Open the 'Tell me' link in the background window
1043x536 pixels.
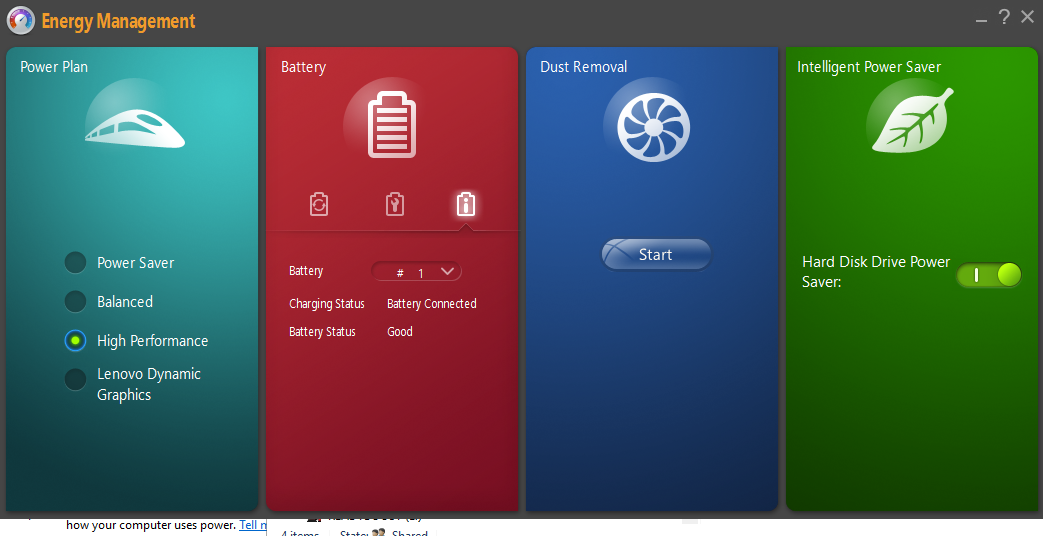tap(252, 525)
